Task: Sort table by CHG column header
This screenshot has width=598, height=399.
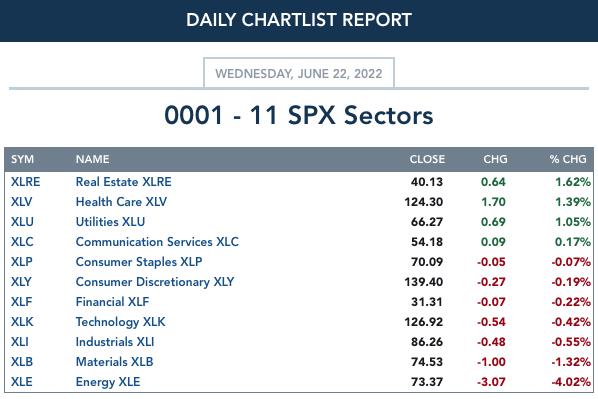Action: (x=495, y=159)
